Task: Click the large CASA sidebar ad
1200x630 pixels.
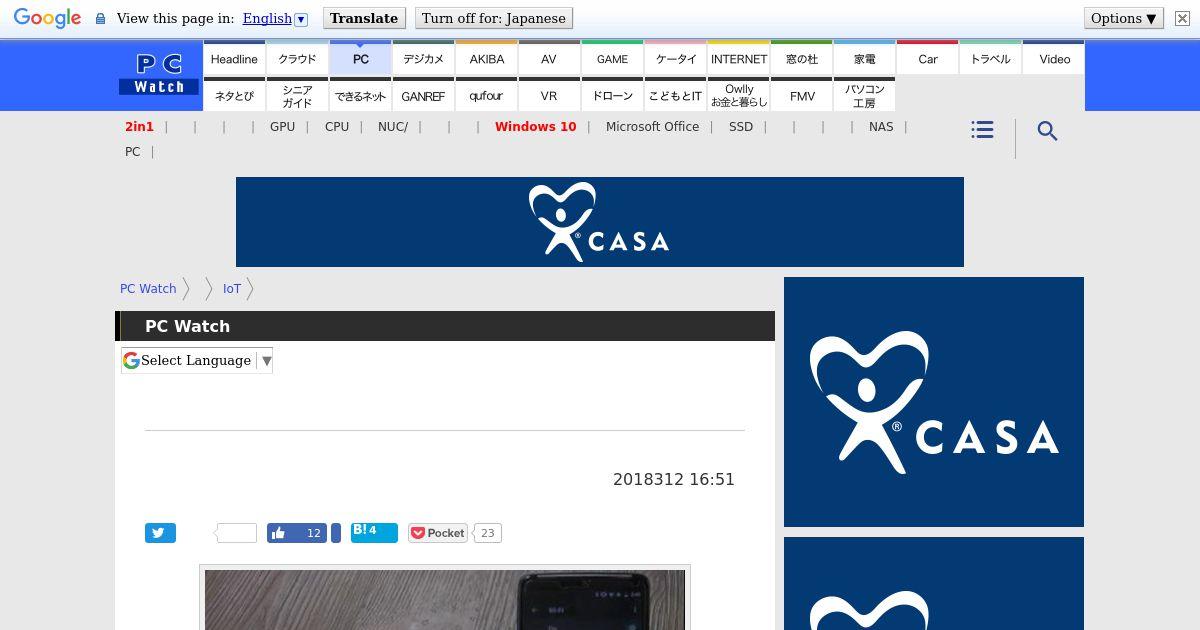Action: pyautogui.click(x=934, y=402)
